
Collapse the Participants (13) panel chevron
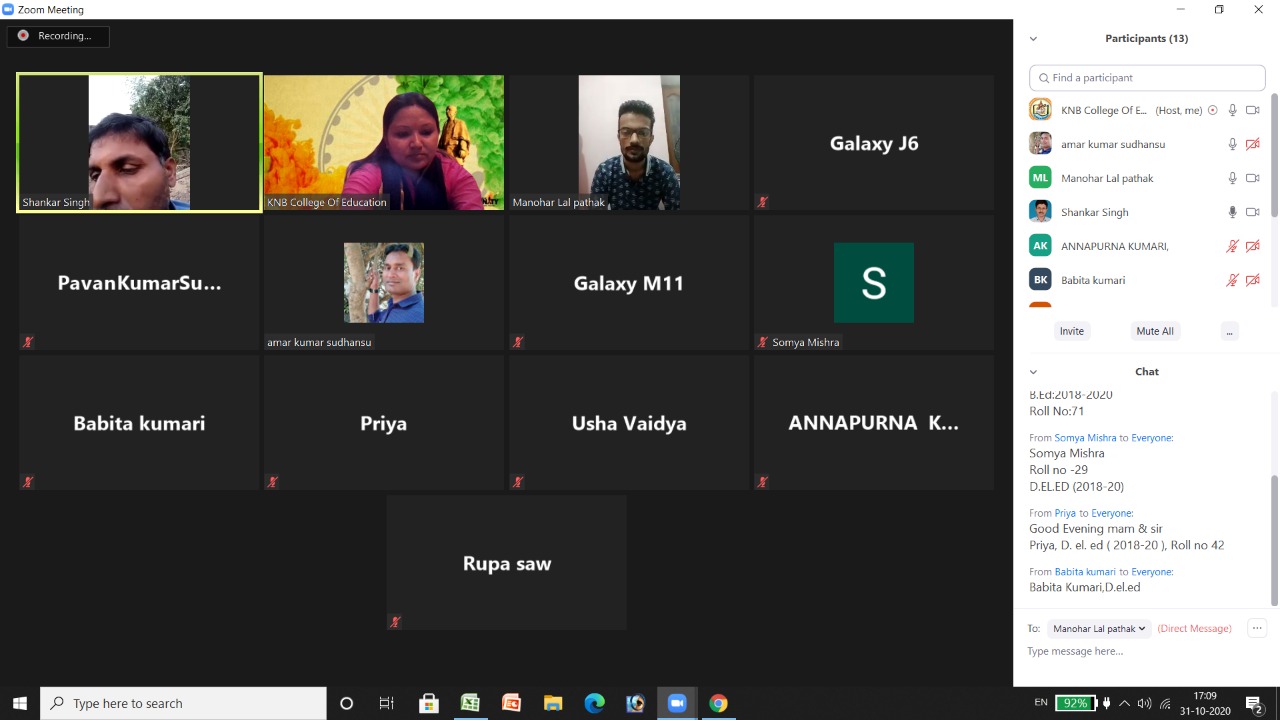pos(1033,39)
